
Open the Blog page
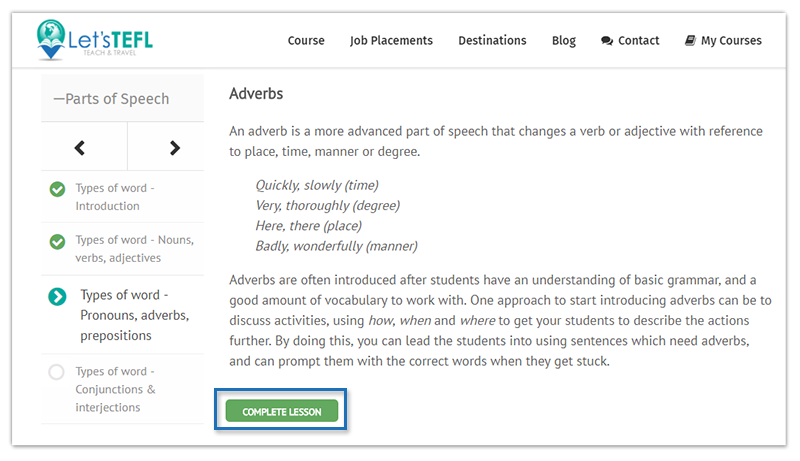(x=564, y=40)
